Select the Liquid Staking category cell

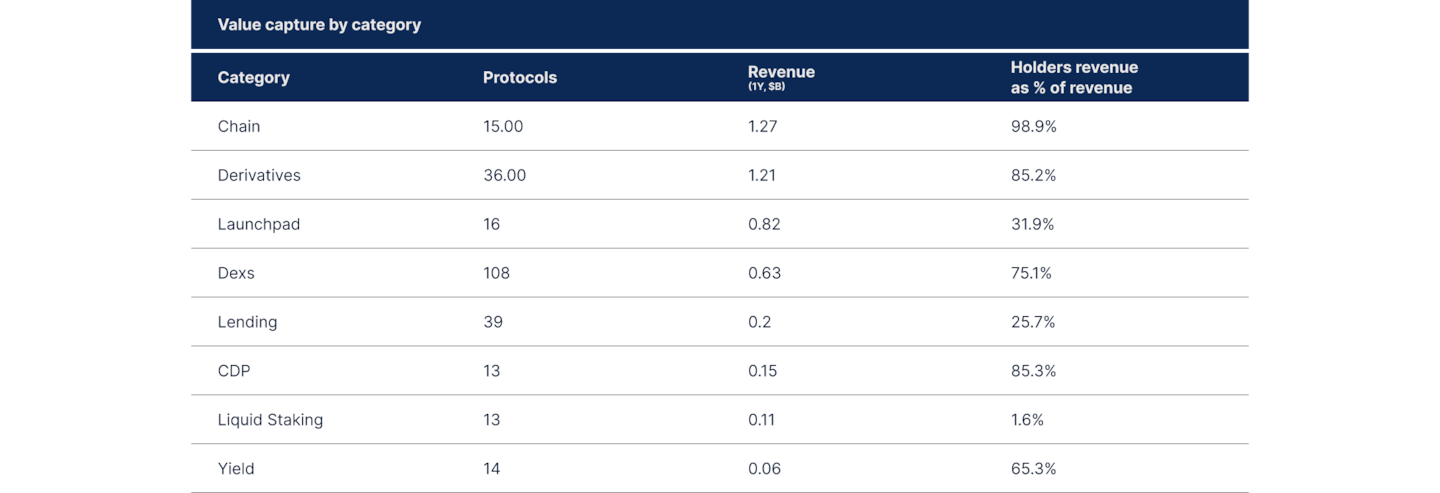tap(270, 420)
